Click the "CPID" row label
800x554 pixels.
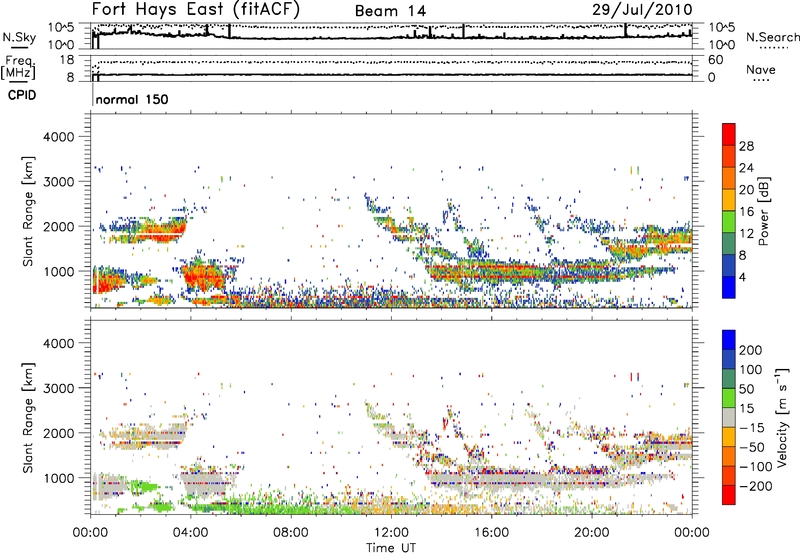click(x=22, y=95)
